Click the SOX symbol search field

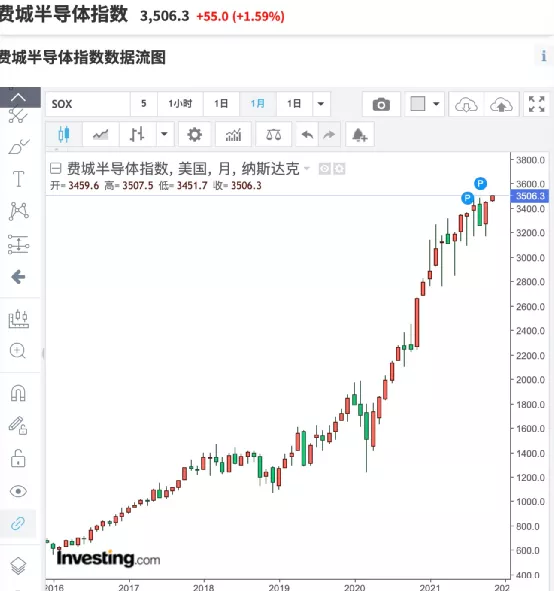88,104
